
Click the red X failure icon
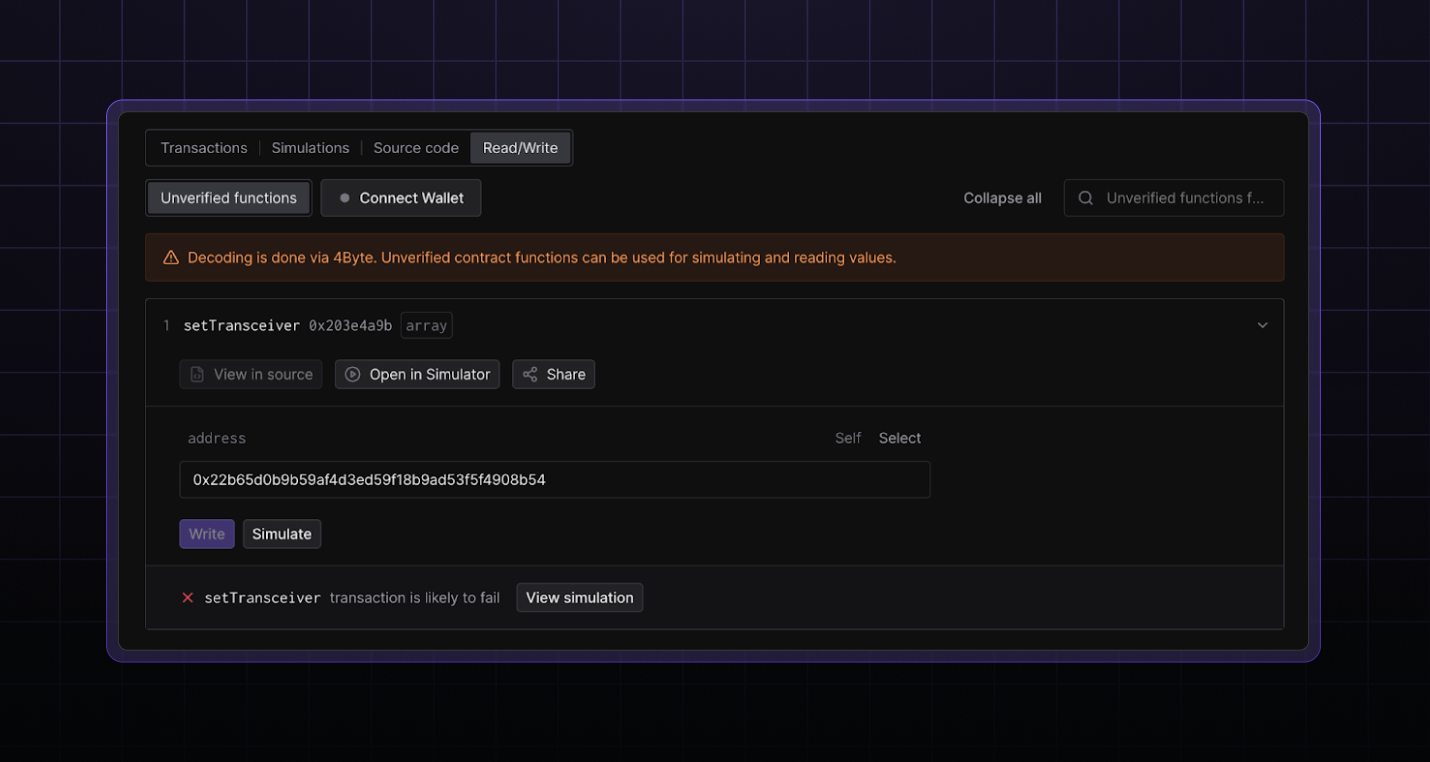click(x=187, y=598)
